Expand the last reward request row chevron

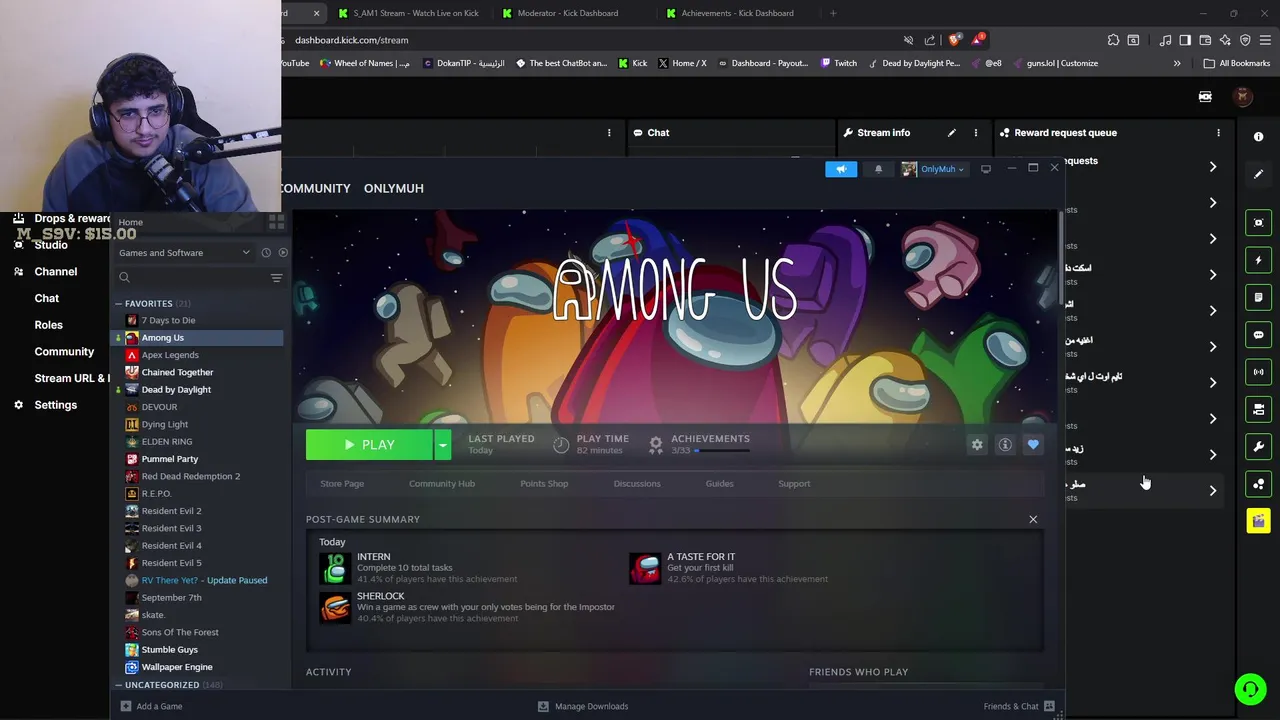point(1213,491)
